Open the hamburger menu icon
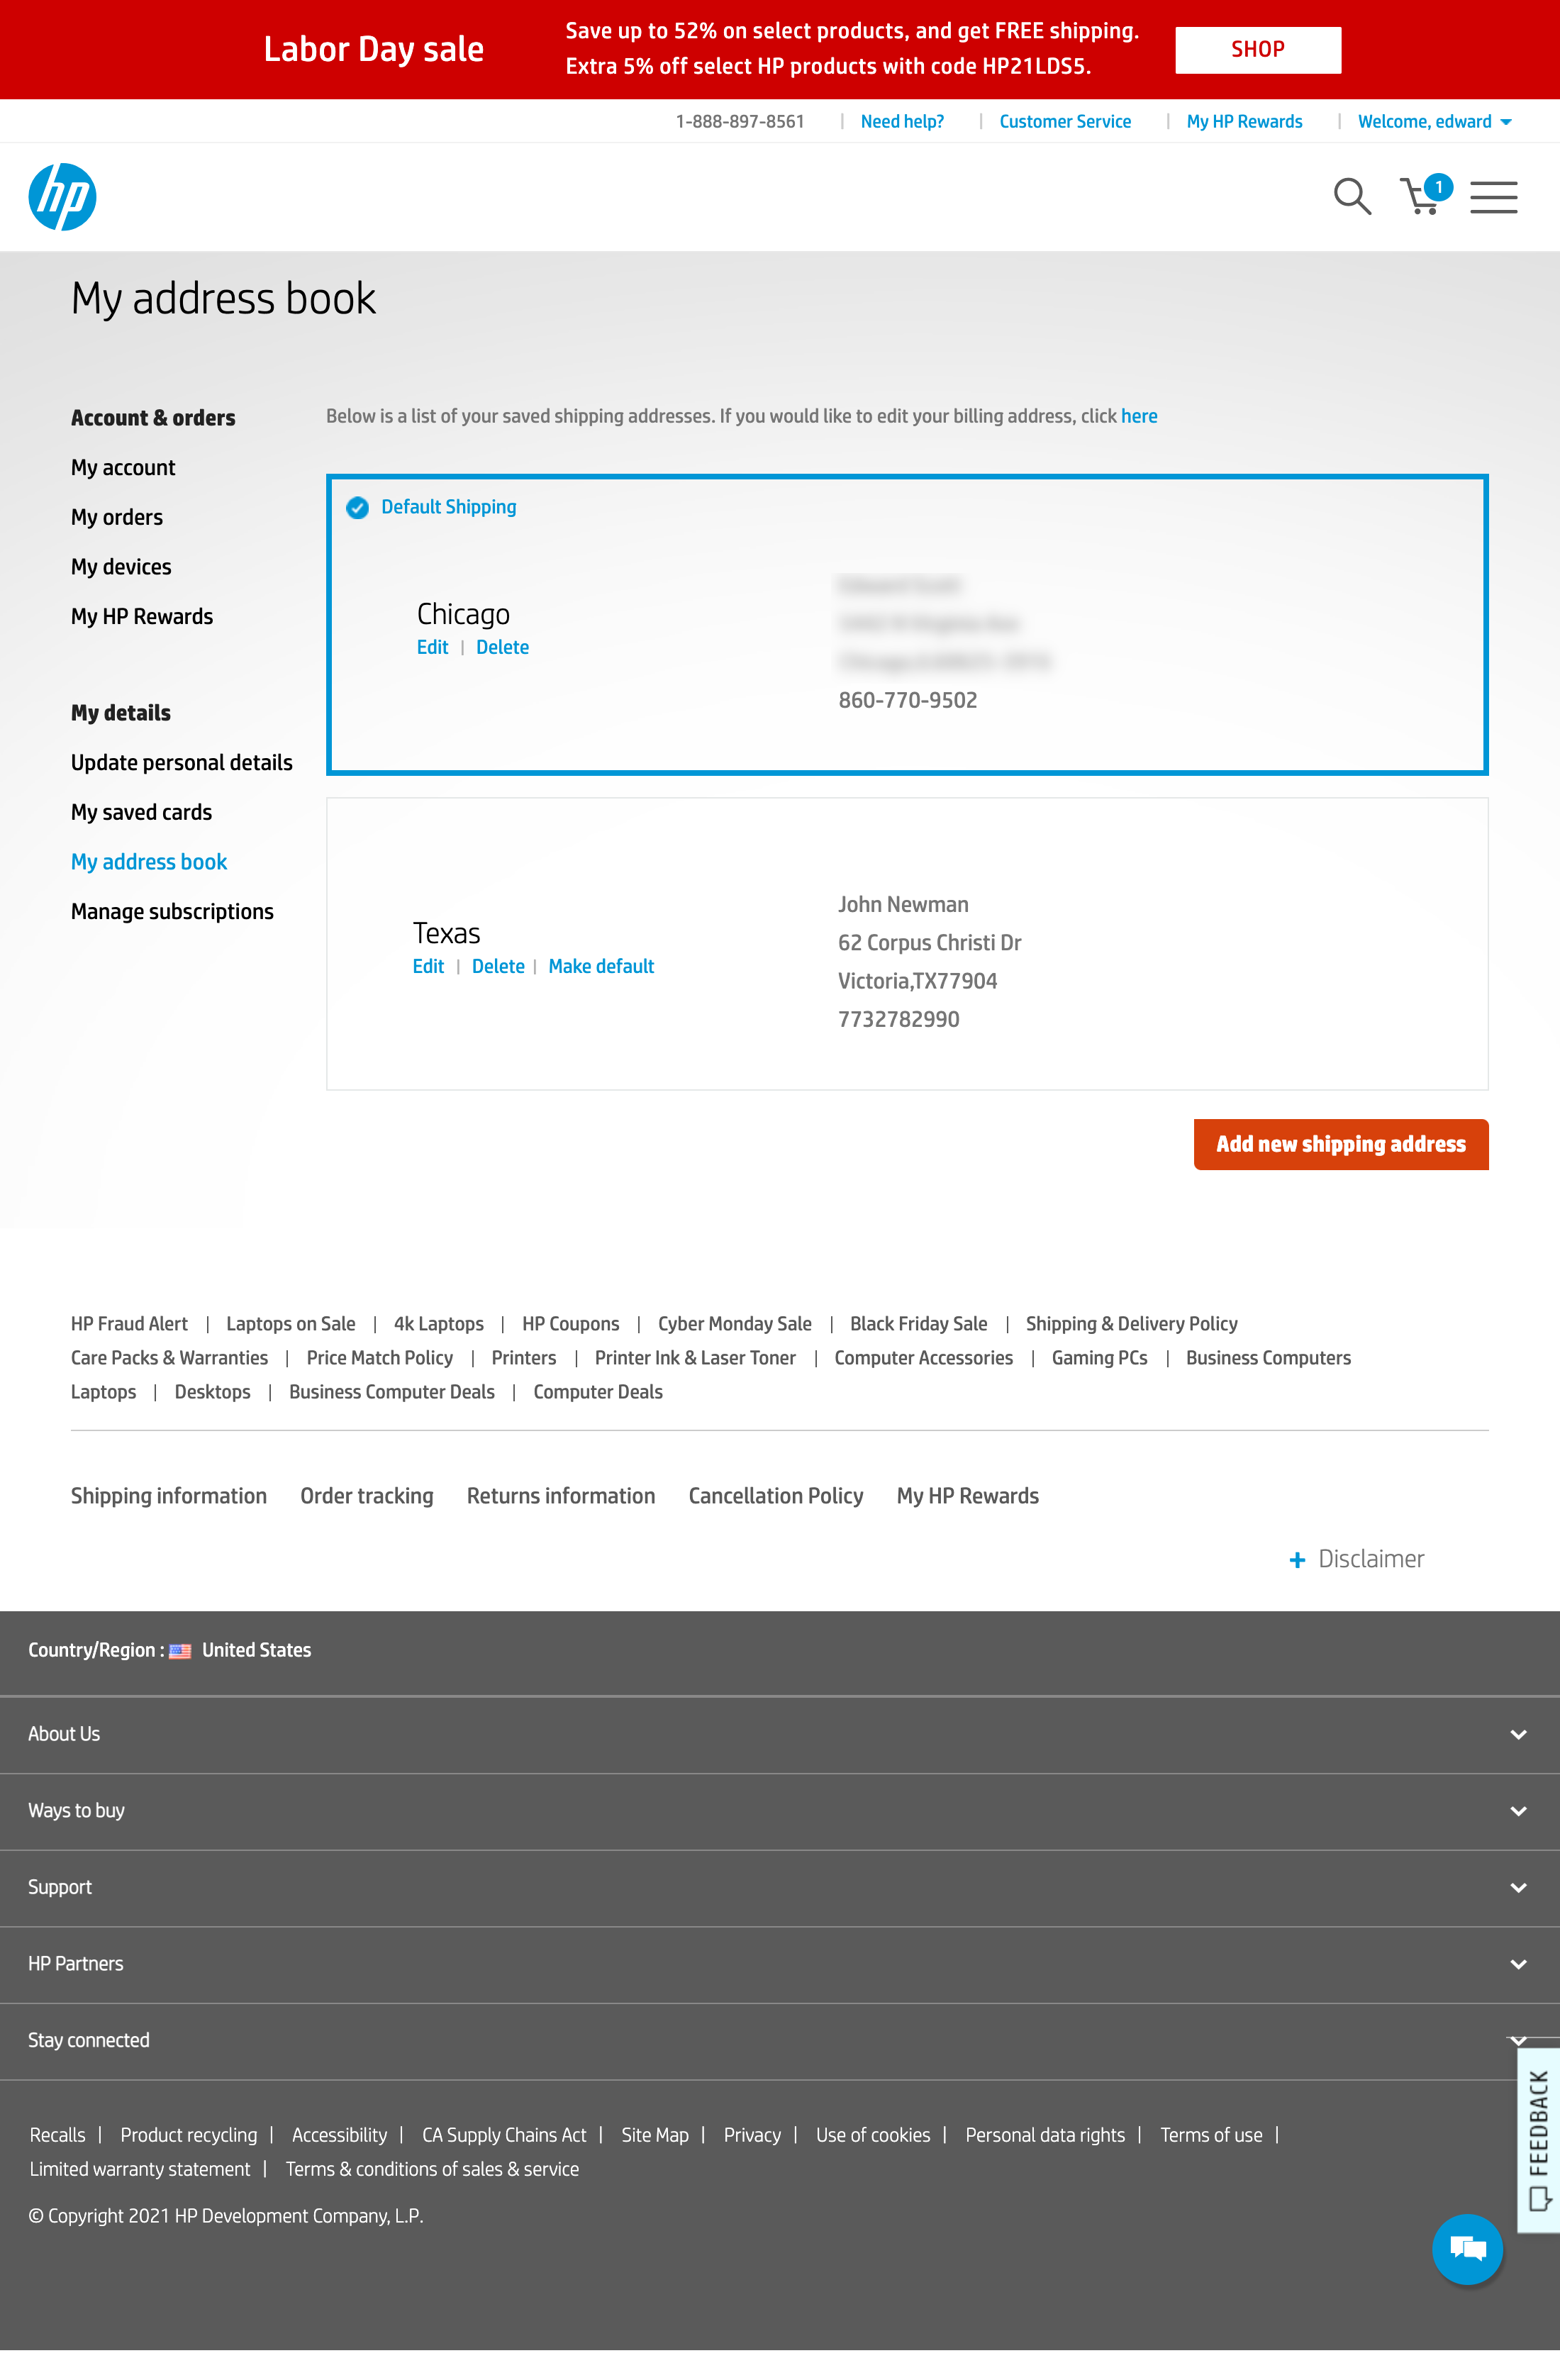Image resolution: width=1560 pixels, height=2380 pixels. click(1493, 197)
